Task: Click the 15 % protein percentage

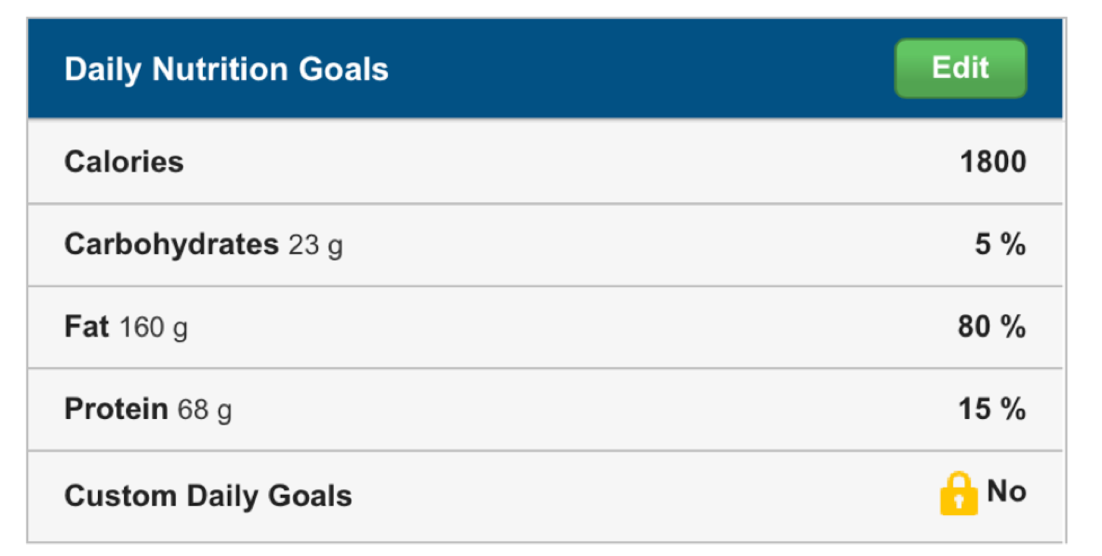Action: pos(992,409)
